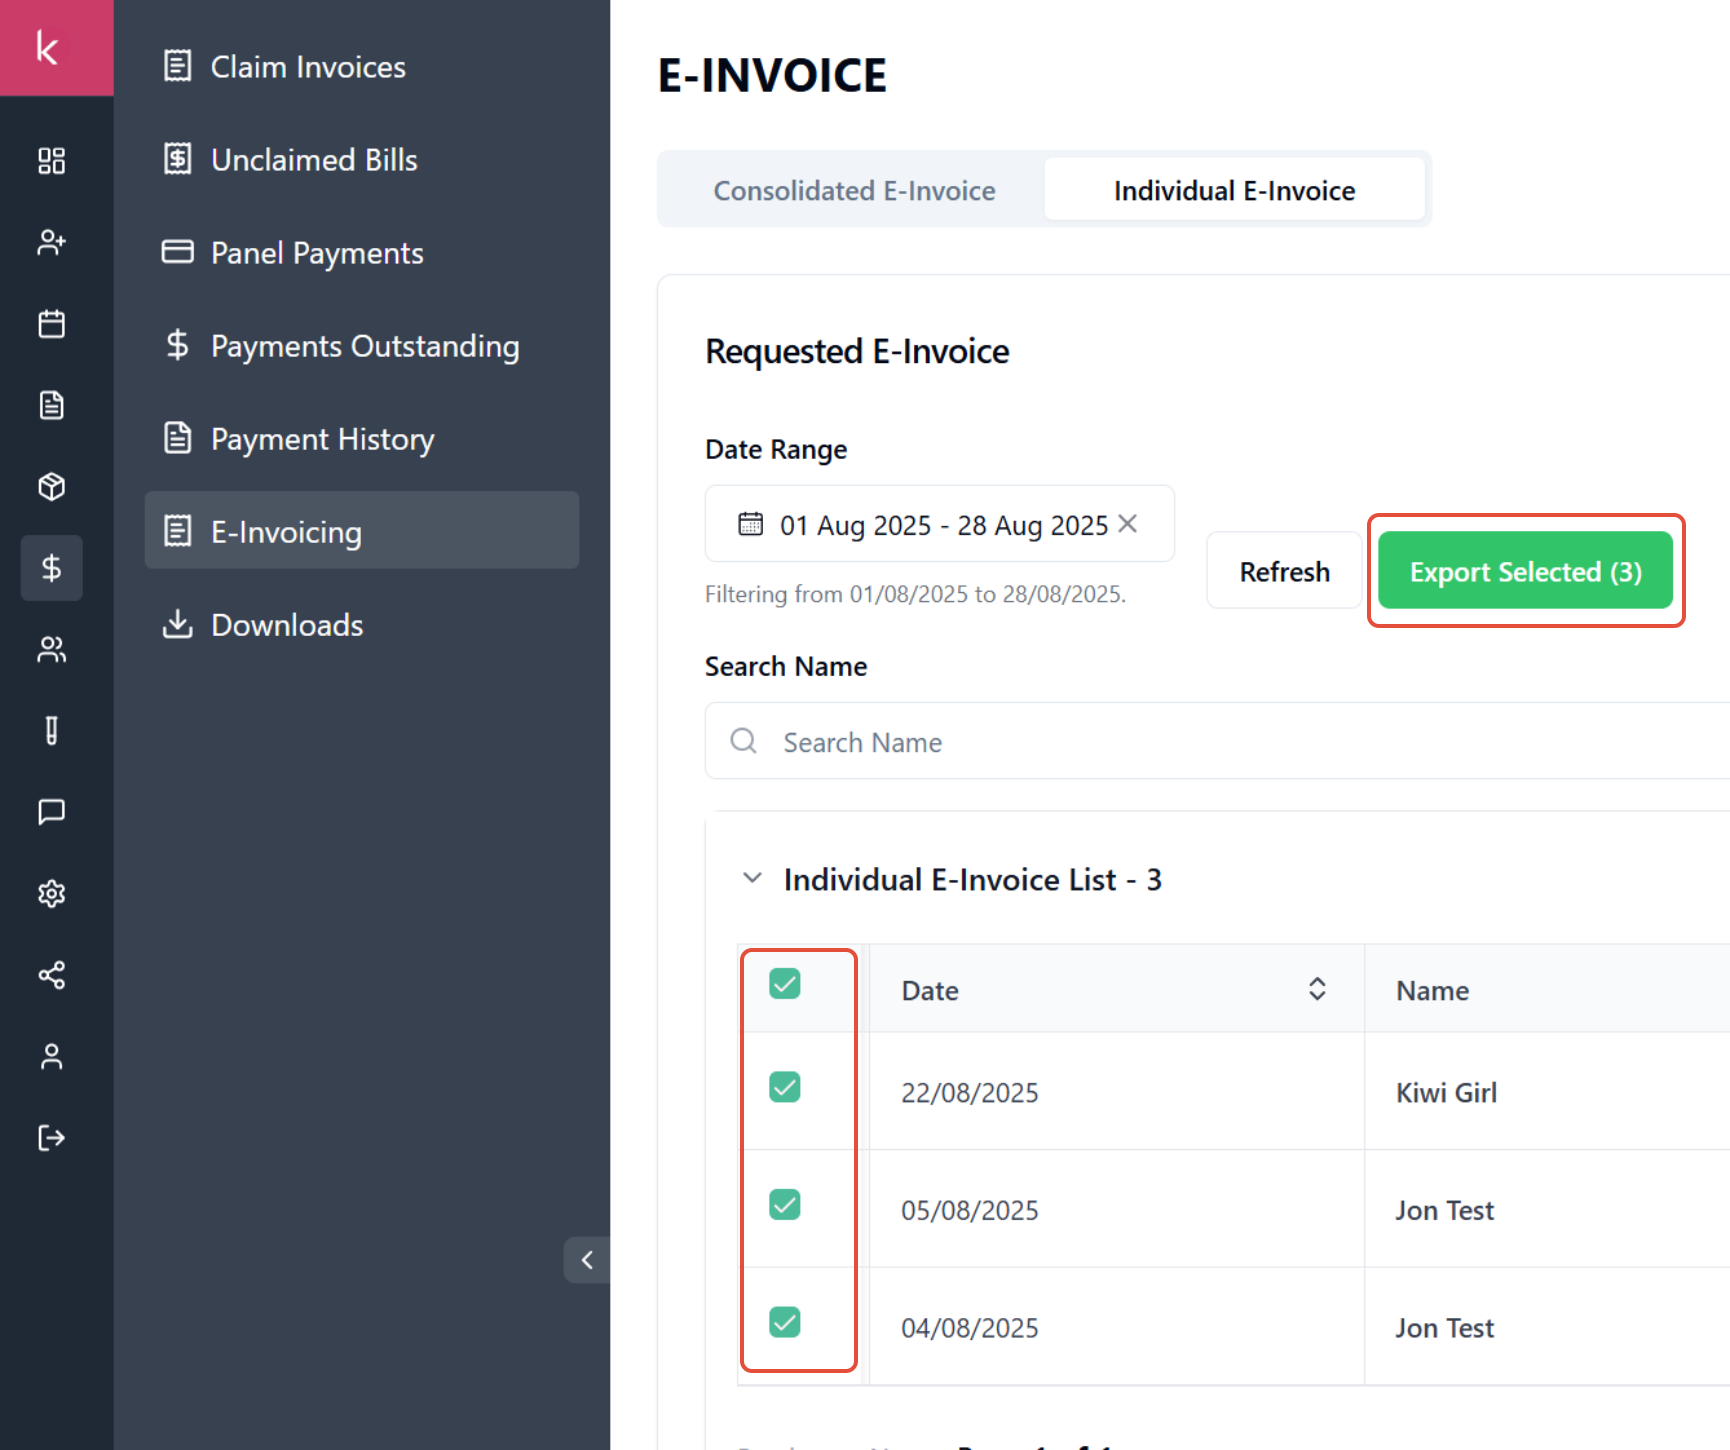This screenshot has width=1730, height=1450.
Task: Clear the date range with the X icon
Action: click(x=1127, y=524)
